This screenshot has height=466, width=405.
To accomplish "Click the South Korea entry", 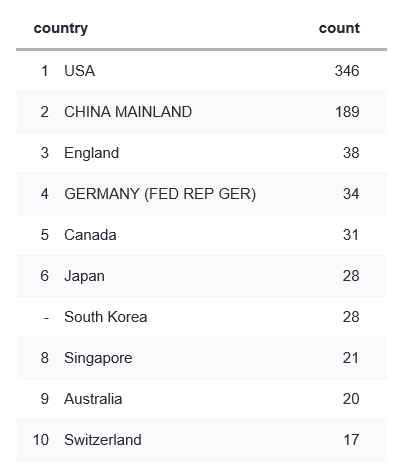I will click(x=106, y=317).
